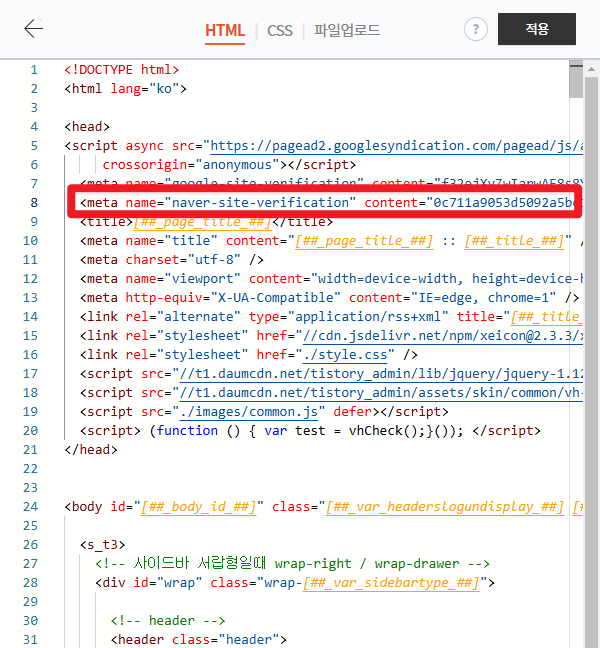Click the vertical scrollbar track of the editor
Screen dimensions: 600x648
[x=591, y=362]
